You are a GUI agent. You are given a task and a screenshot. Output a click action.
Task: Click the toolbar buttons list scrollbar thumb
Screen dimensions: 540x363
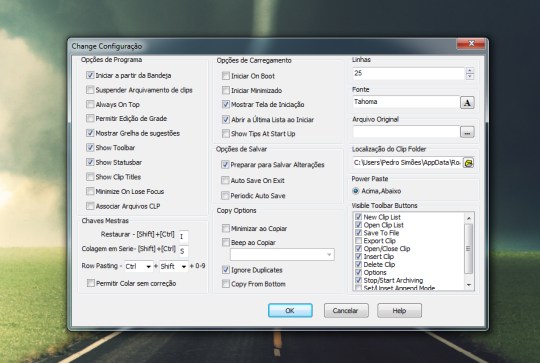pos(469,249)
